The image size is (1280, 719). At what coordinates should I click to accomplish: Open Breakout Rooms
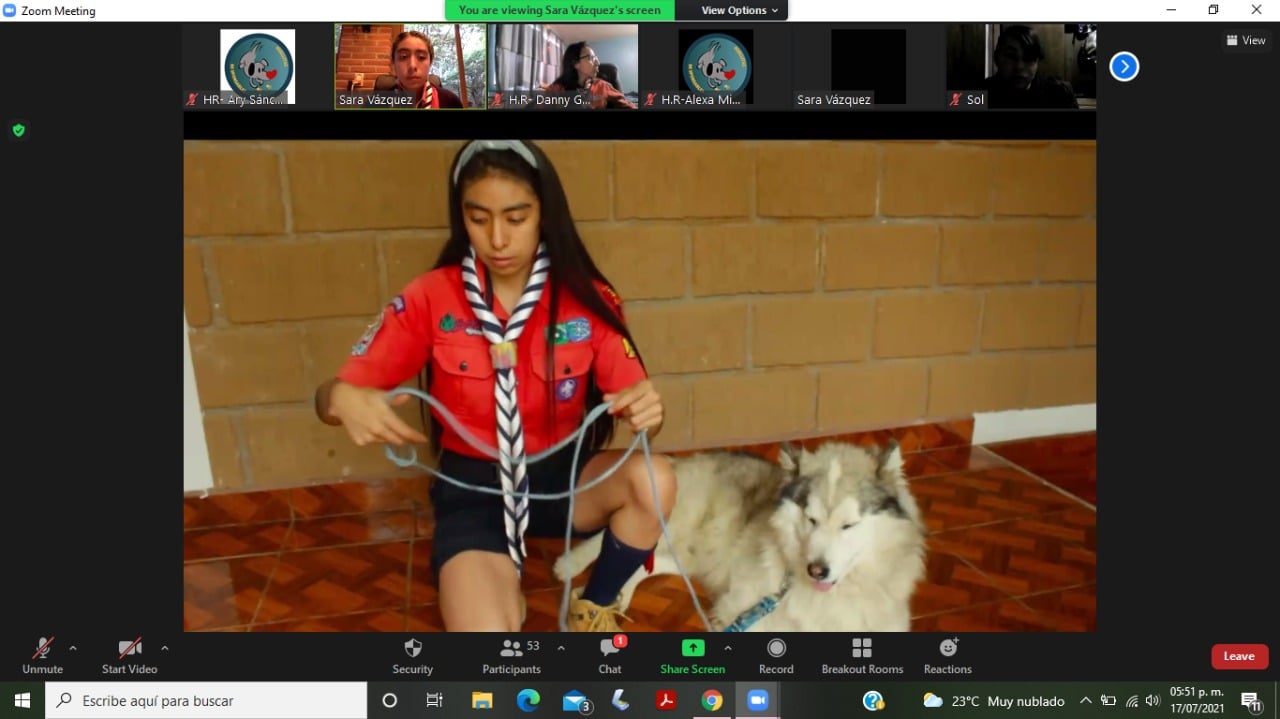point(861,655)
